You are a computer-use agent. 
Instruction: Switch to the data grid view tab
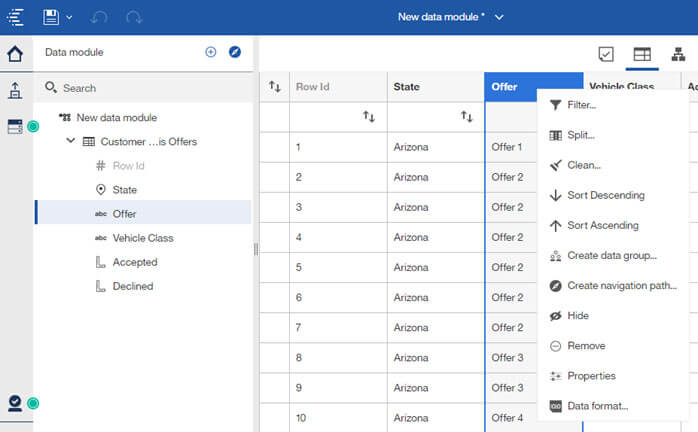(642, 54)
